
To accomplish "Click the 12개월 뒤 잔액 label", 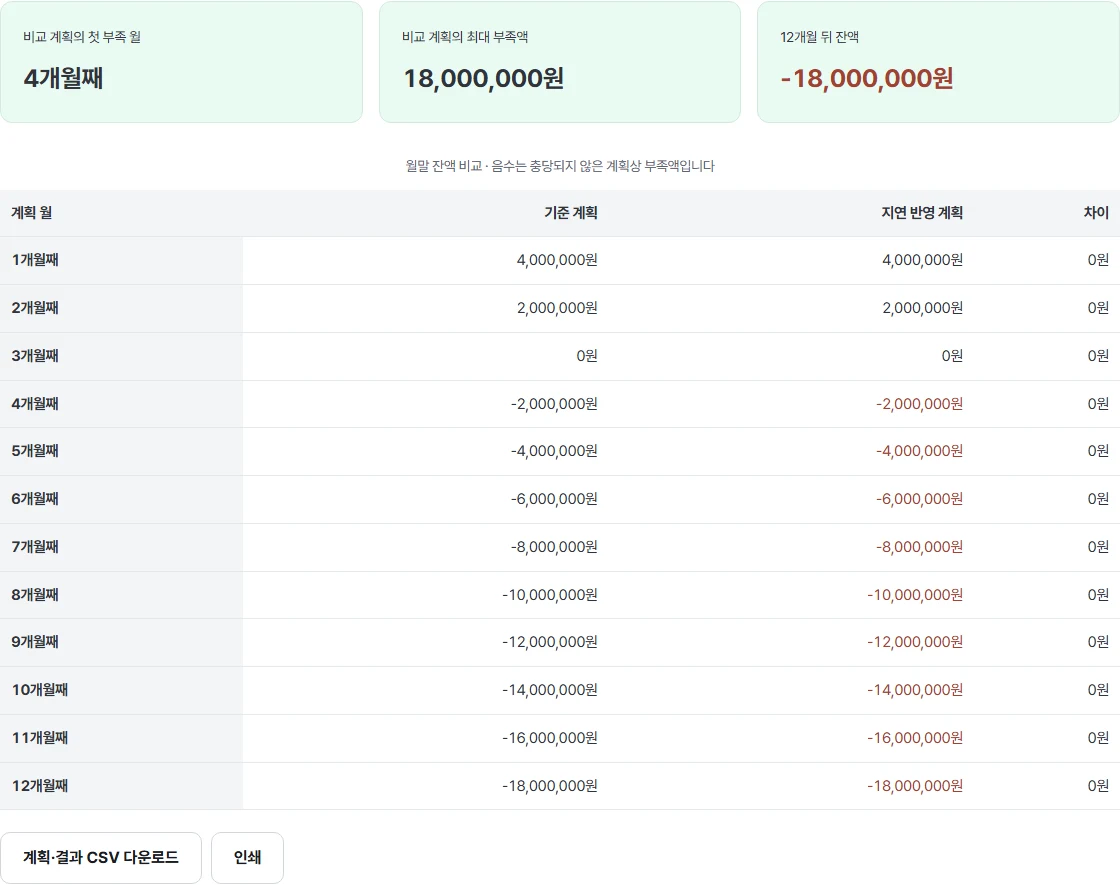I will coord(819,37).
